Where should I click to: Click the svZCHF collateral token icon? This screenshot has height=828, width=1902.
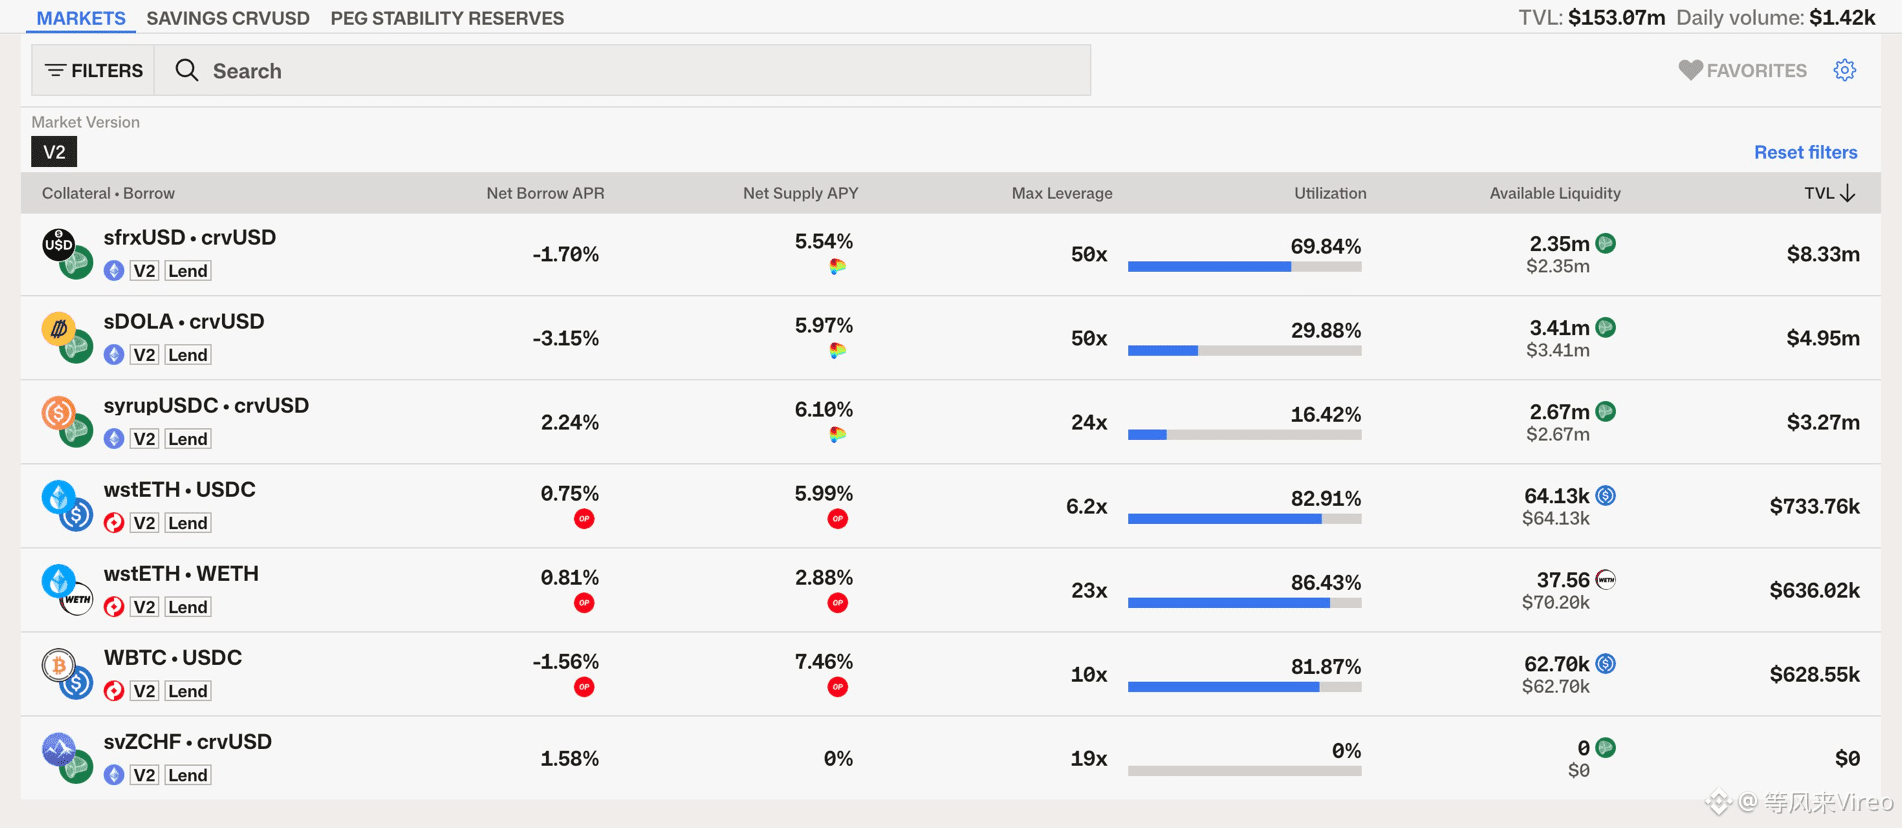pos(58,748)
